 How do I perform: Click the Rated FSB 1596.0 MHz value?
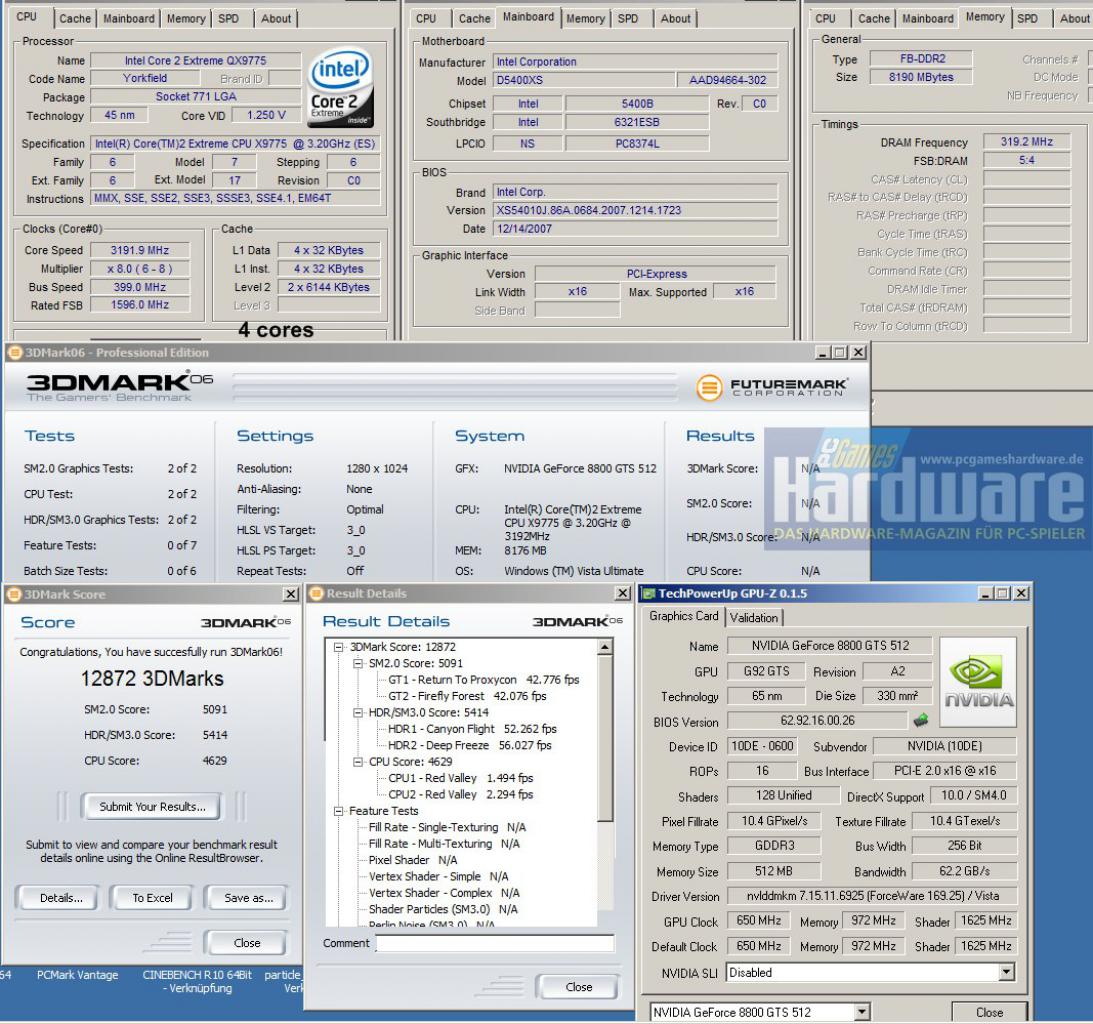point(139,305)
